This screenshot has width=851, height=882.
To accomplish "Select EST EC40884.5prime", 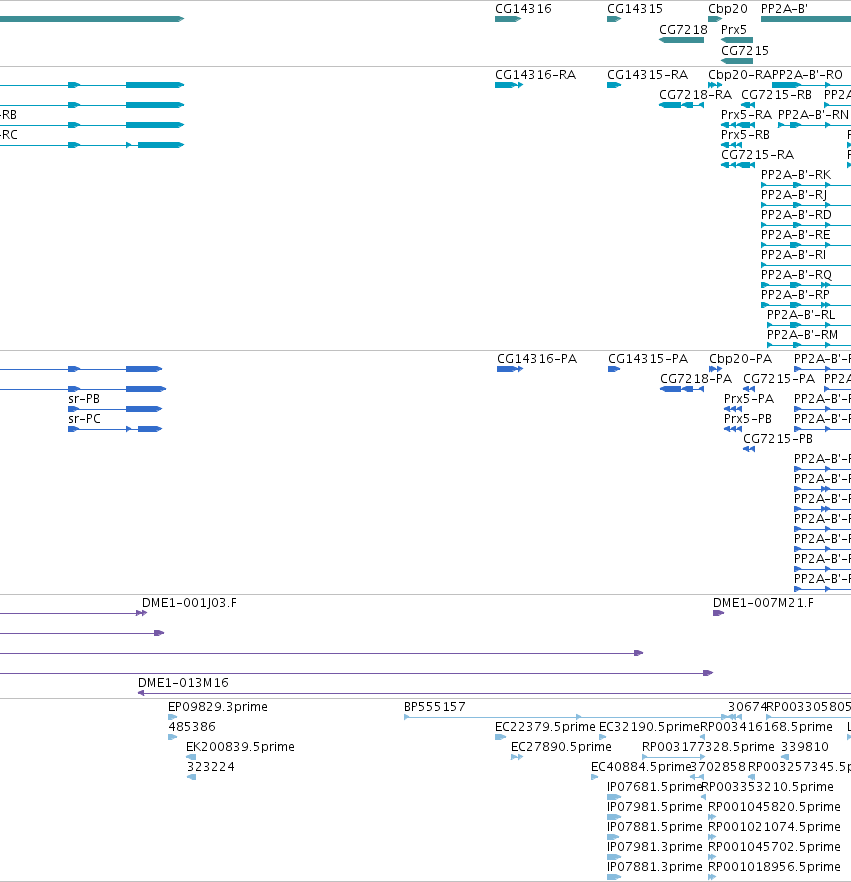I will (595, 777).
